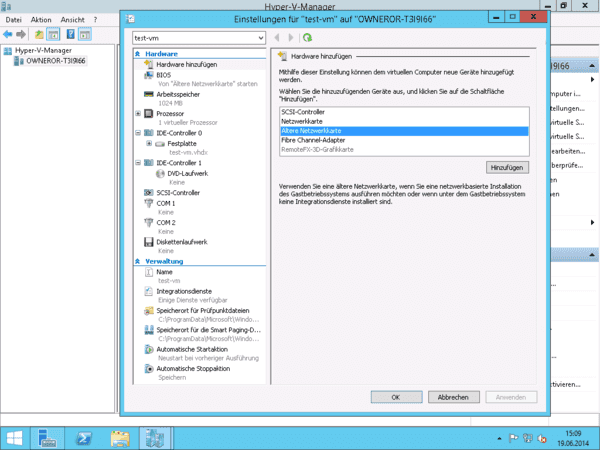Open the ? help menu

tap(95, 20)
